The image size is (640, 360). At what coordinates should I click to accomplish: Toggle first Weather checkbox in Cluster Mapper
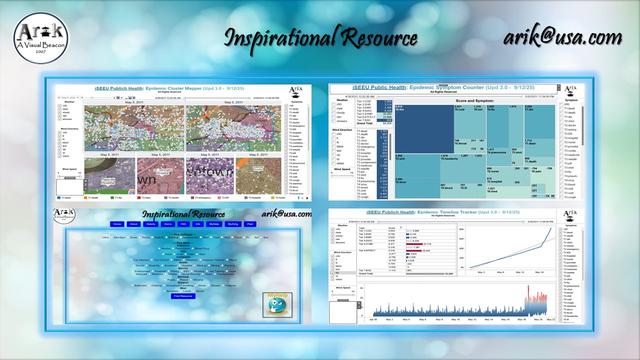60,106
